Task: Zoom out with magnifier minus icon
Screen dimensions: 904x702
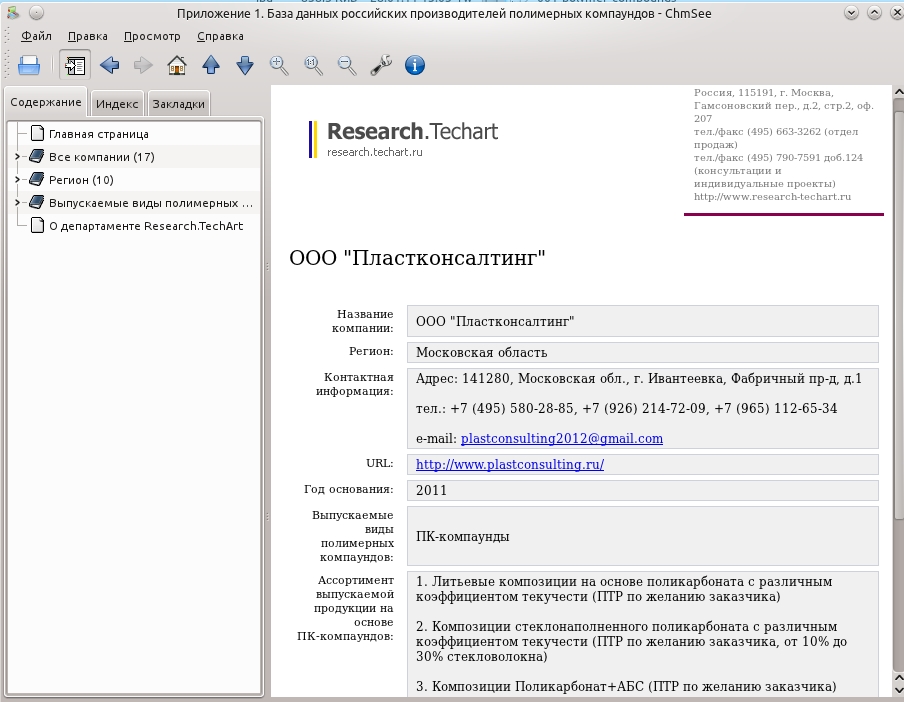Action: pyautogui.click(x=347, y=65)
